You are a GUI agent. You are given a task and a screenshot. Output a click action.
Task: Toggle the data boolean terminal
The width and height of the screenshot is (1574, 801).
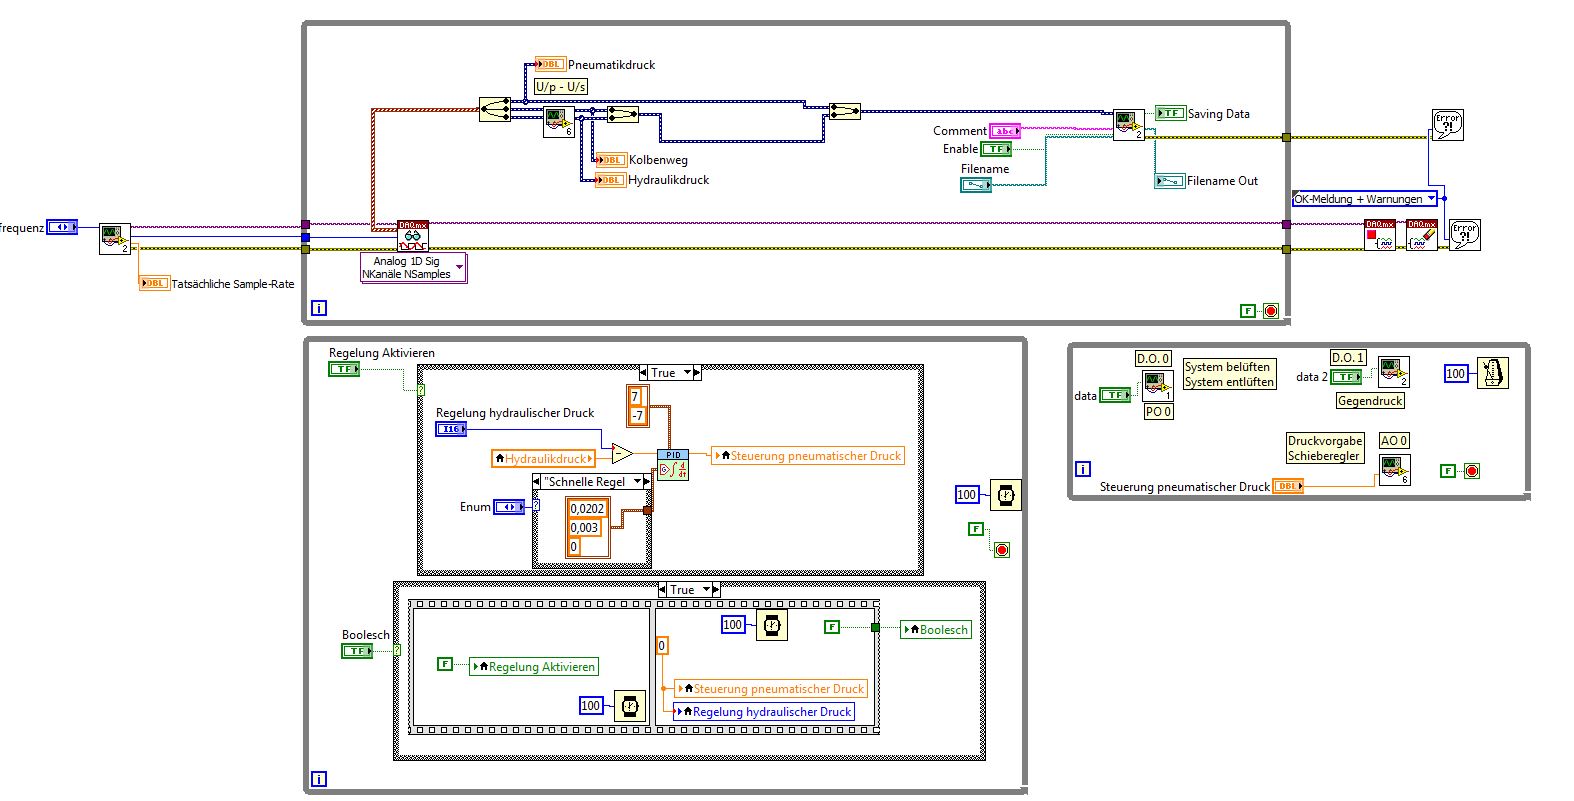(x=1115, y=396)
